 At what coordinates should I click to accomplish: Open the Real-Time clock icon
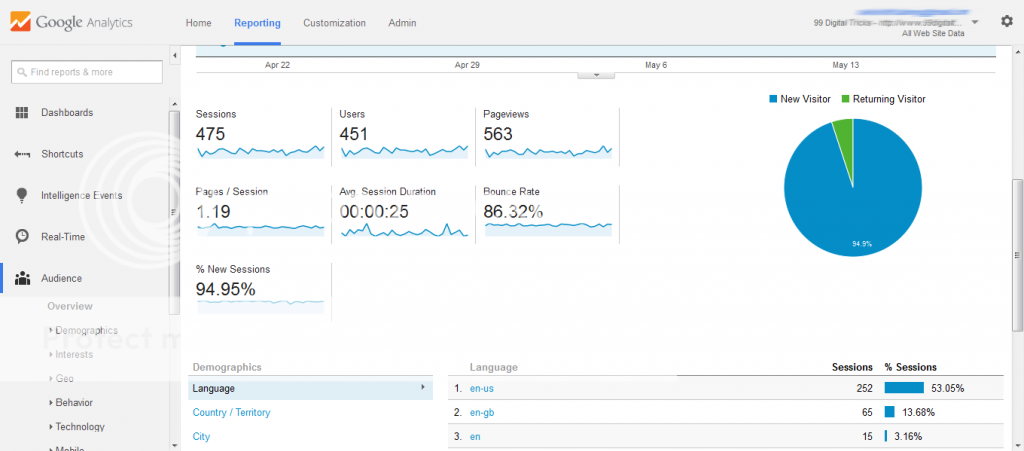[22, 236]
